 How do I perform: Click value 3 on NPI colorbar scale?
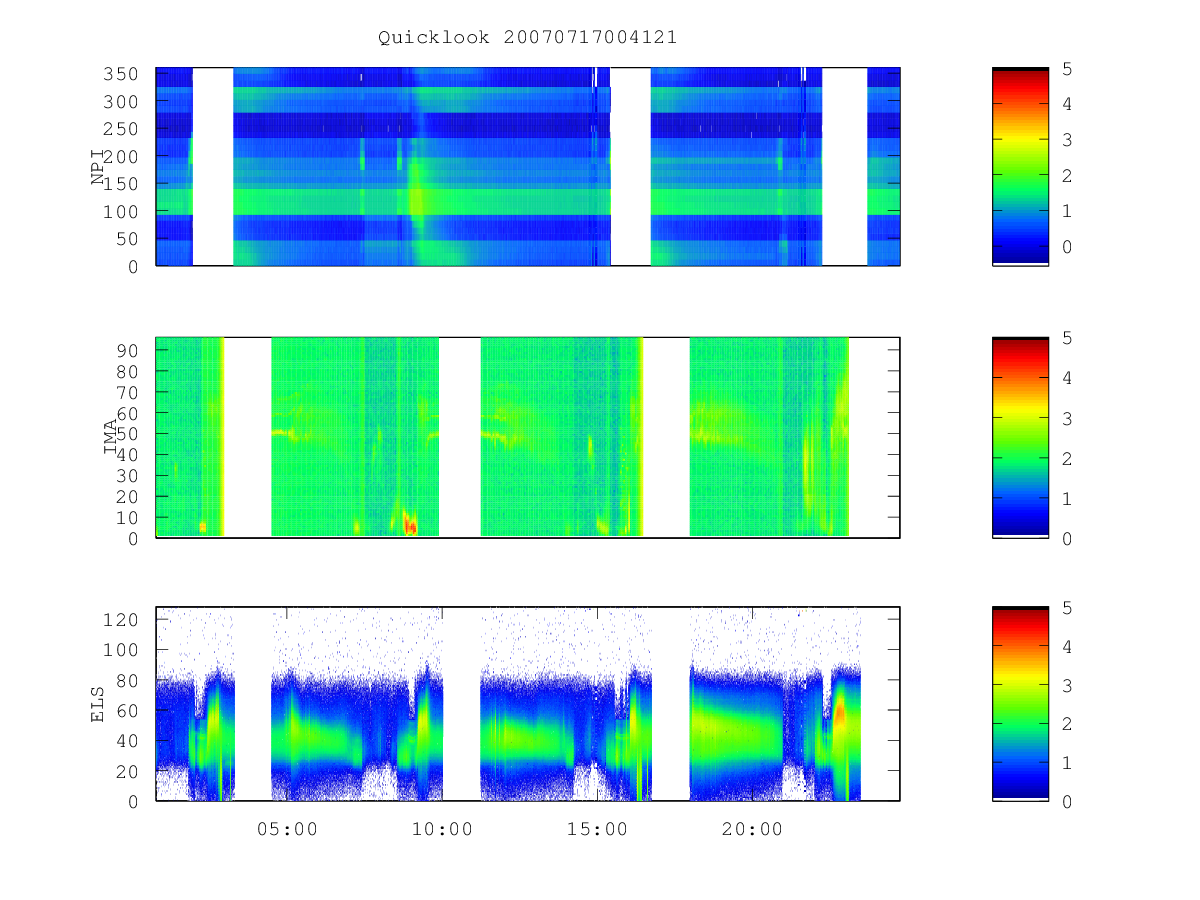pos(1068,140)
